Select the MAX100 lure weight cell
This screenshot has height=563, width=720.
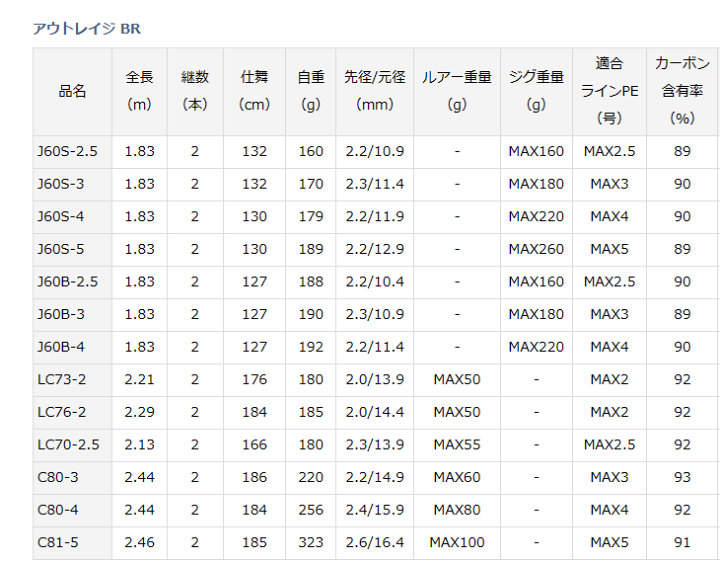click(457, 542)
